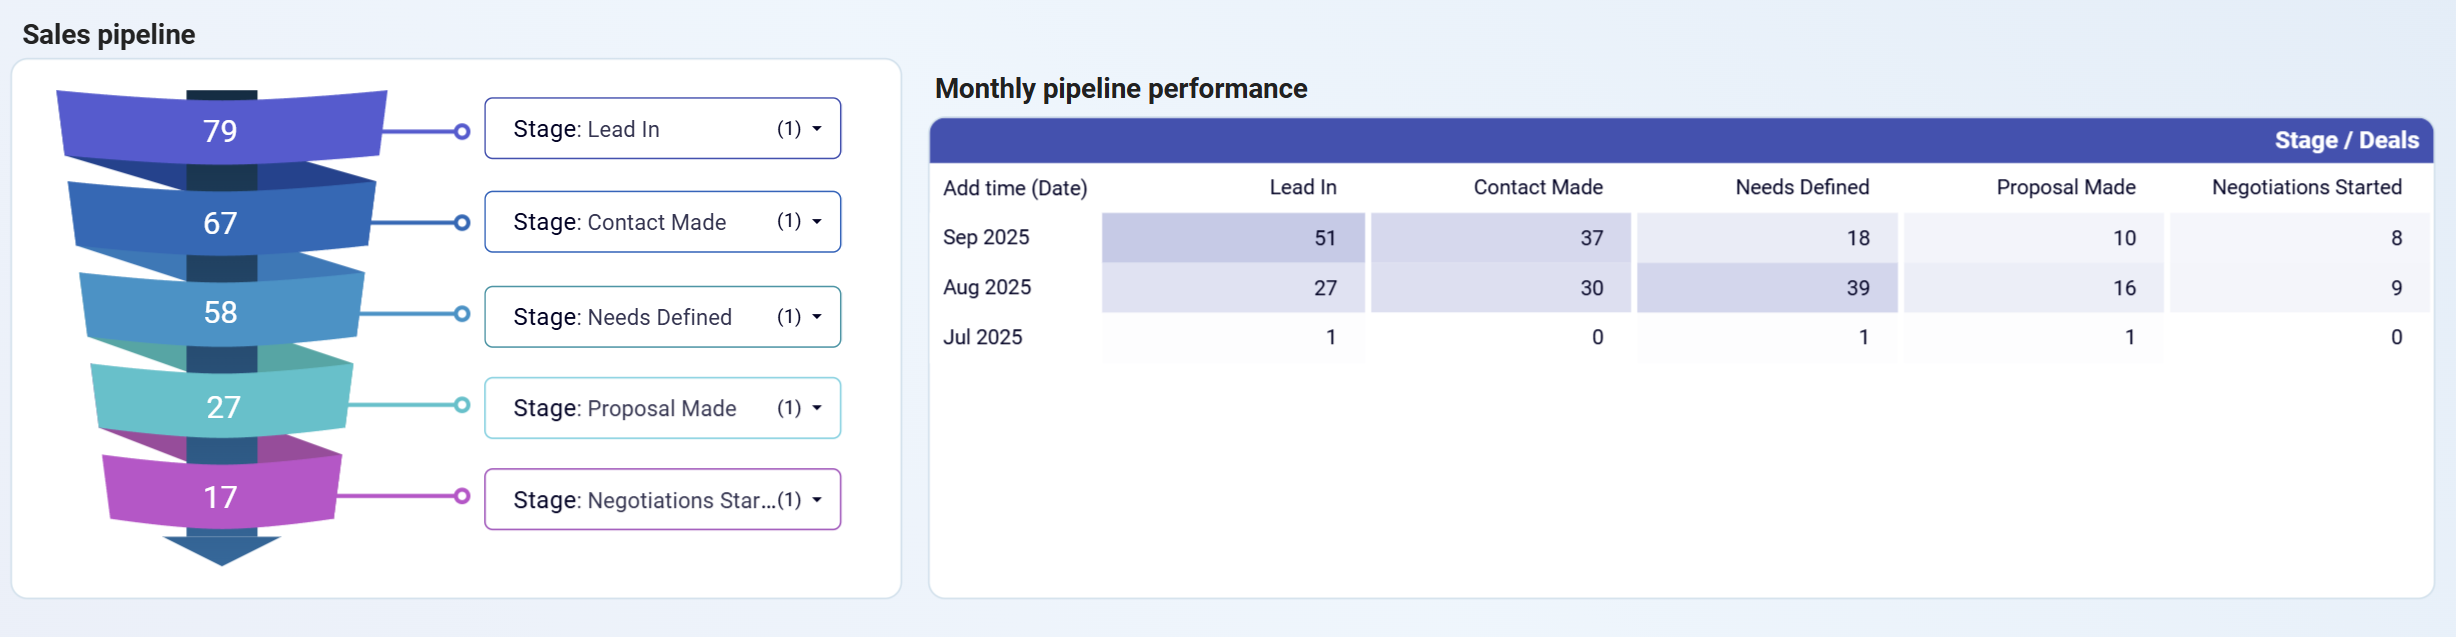Click the Aug 2025 Needs Defined cell

pyautogui.click(x=1767, y=288)
